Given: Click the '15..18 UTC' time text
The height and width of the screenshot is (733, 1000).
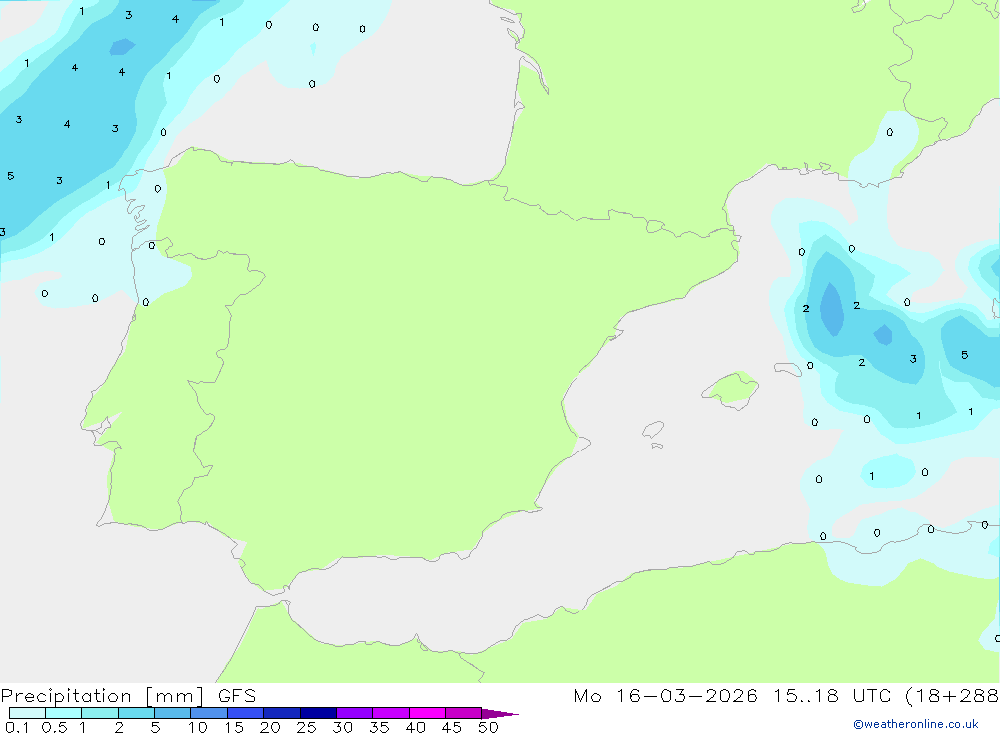Looking at the screenshot, I should coord(831,696).
